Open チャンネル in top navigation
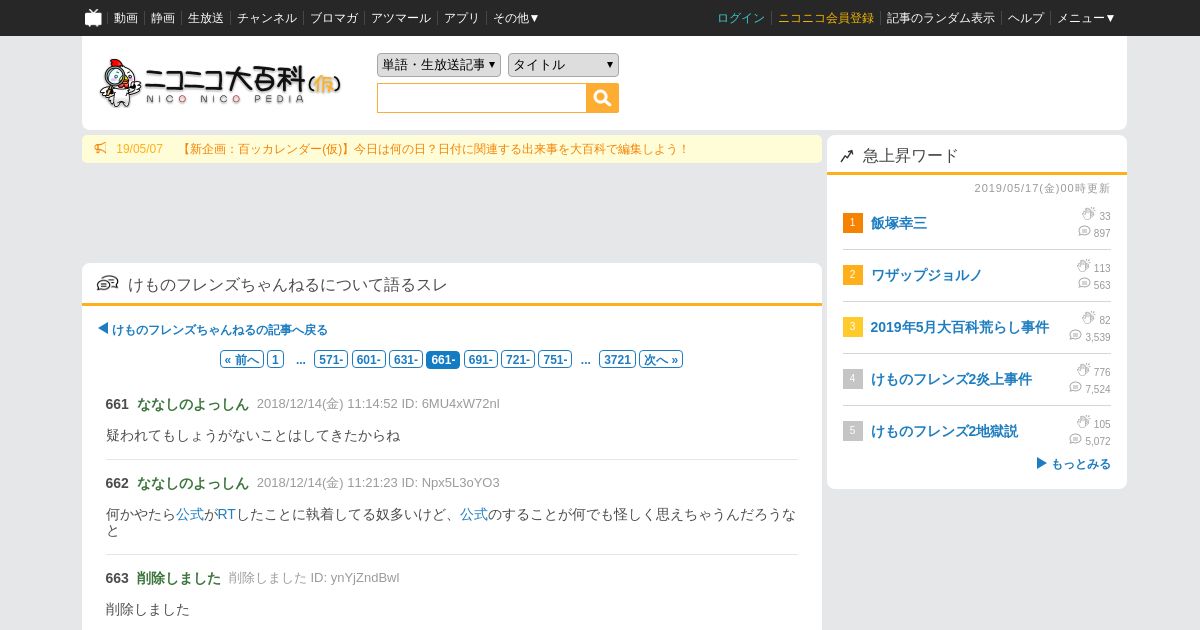The height and width of the screenshot is (630, 1200). coord(267,18)
